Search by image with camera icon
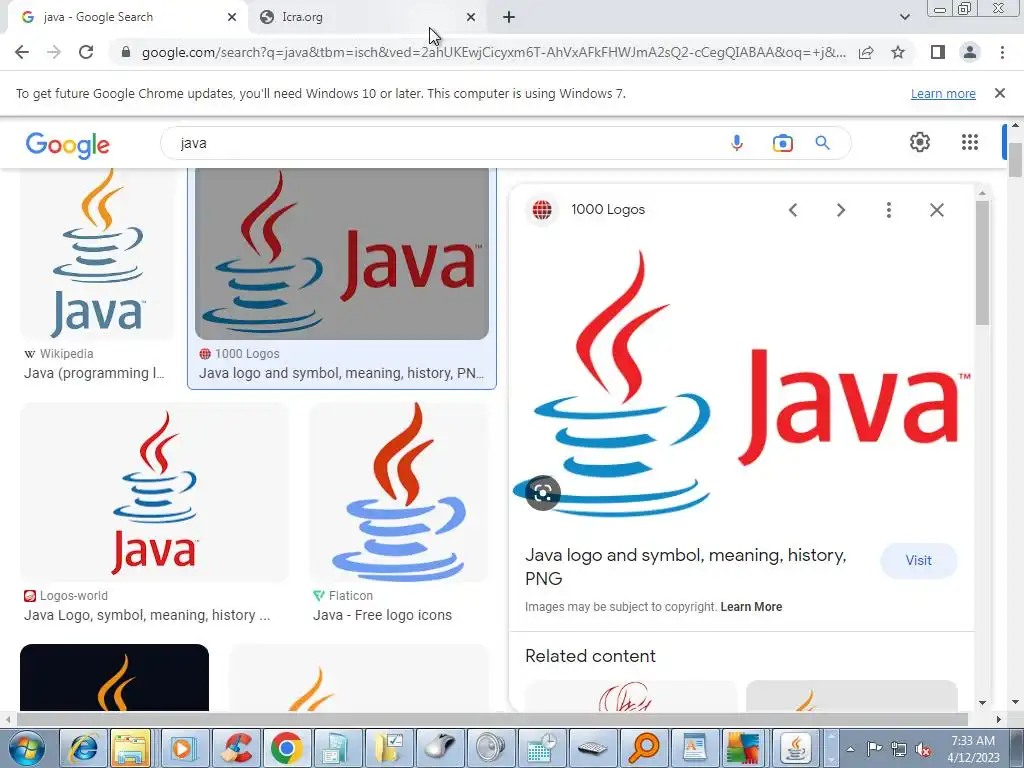 [x=782, y=143]
